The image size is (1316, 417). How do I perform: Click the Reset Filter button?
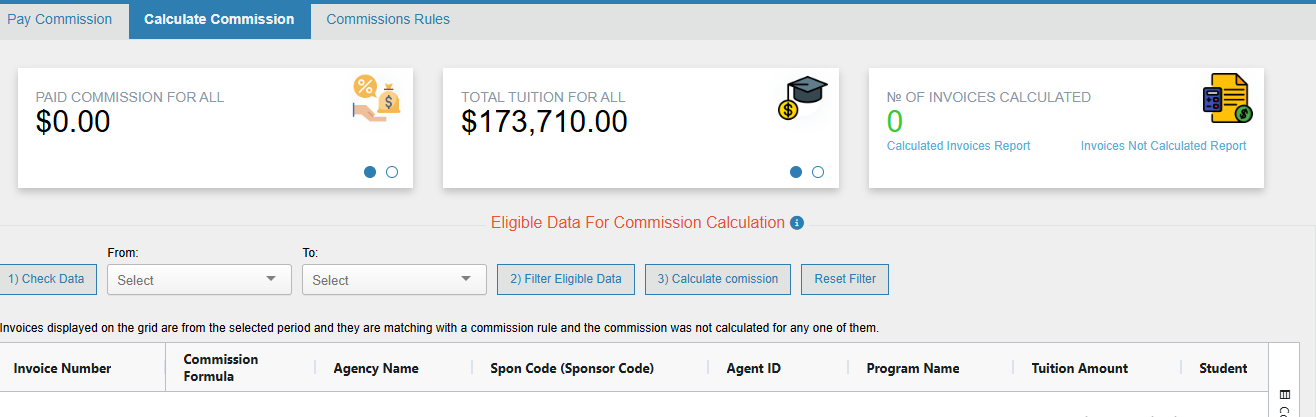(x=845, y=279)
